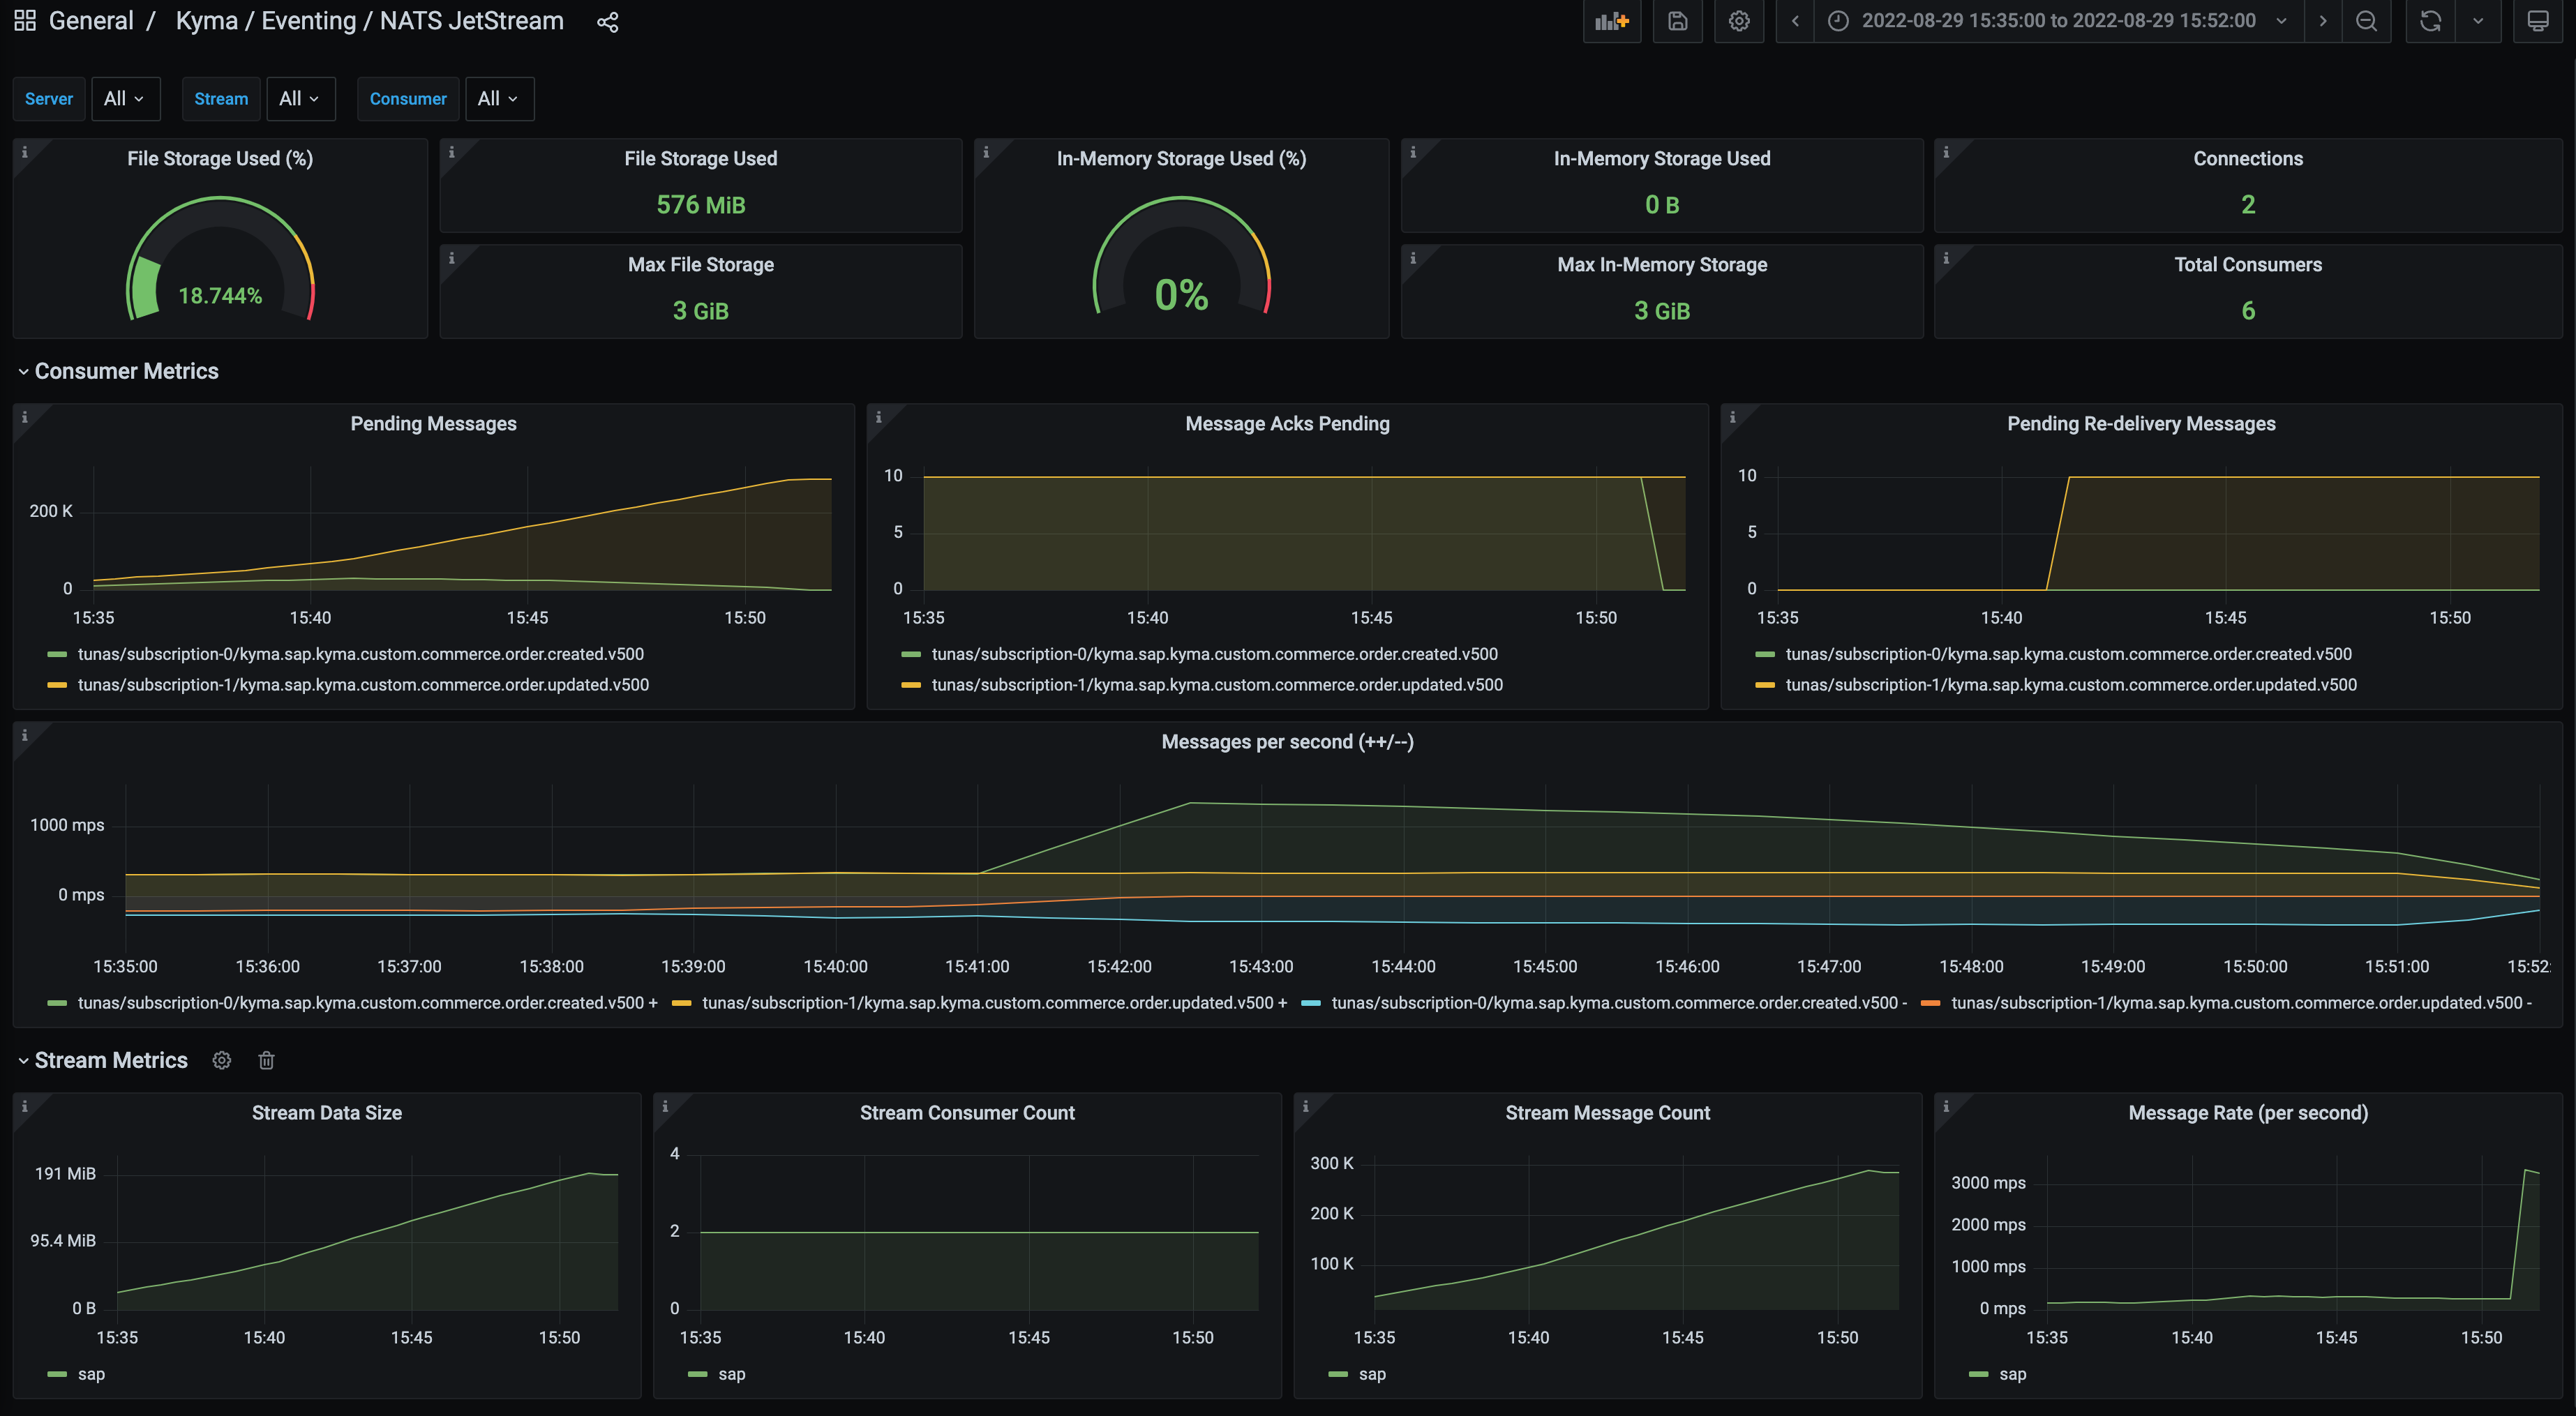The width and height of the screenshot is (2576, 1416).
Task: Open the Consumer variable All dropdown
Action: click(x=498, y=99)
